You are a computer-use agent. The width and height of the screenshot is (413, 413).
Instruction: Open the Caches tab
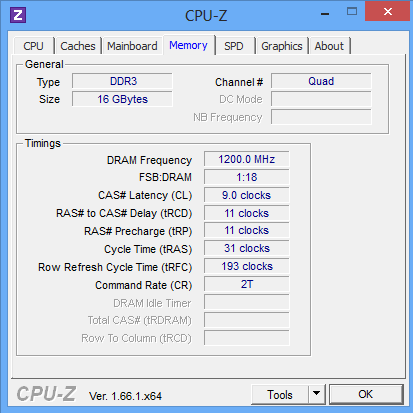click(x=78, y=46)
